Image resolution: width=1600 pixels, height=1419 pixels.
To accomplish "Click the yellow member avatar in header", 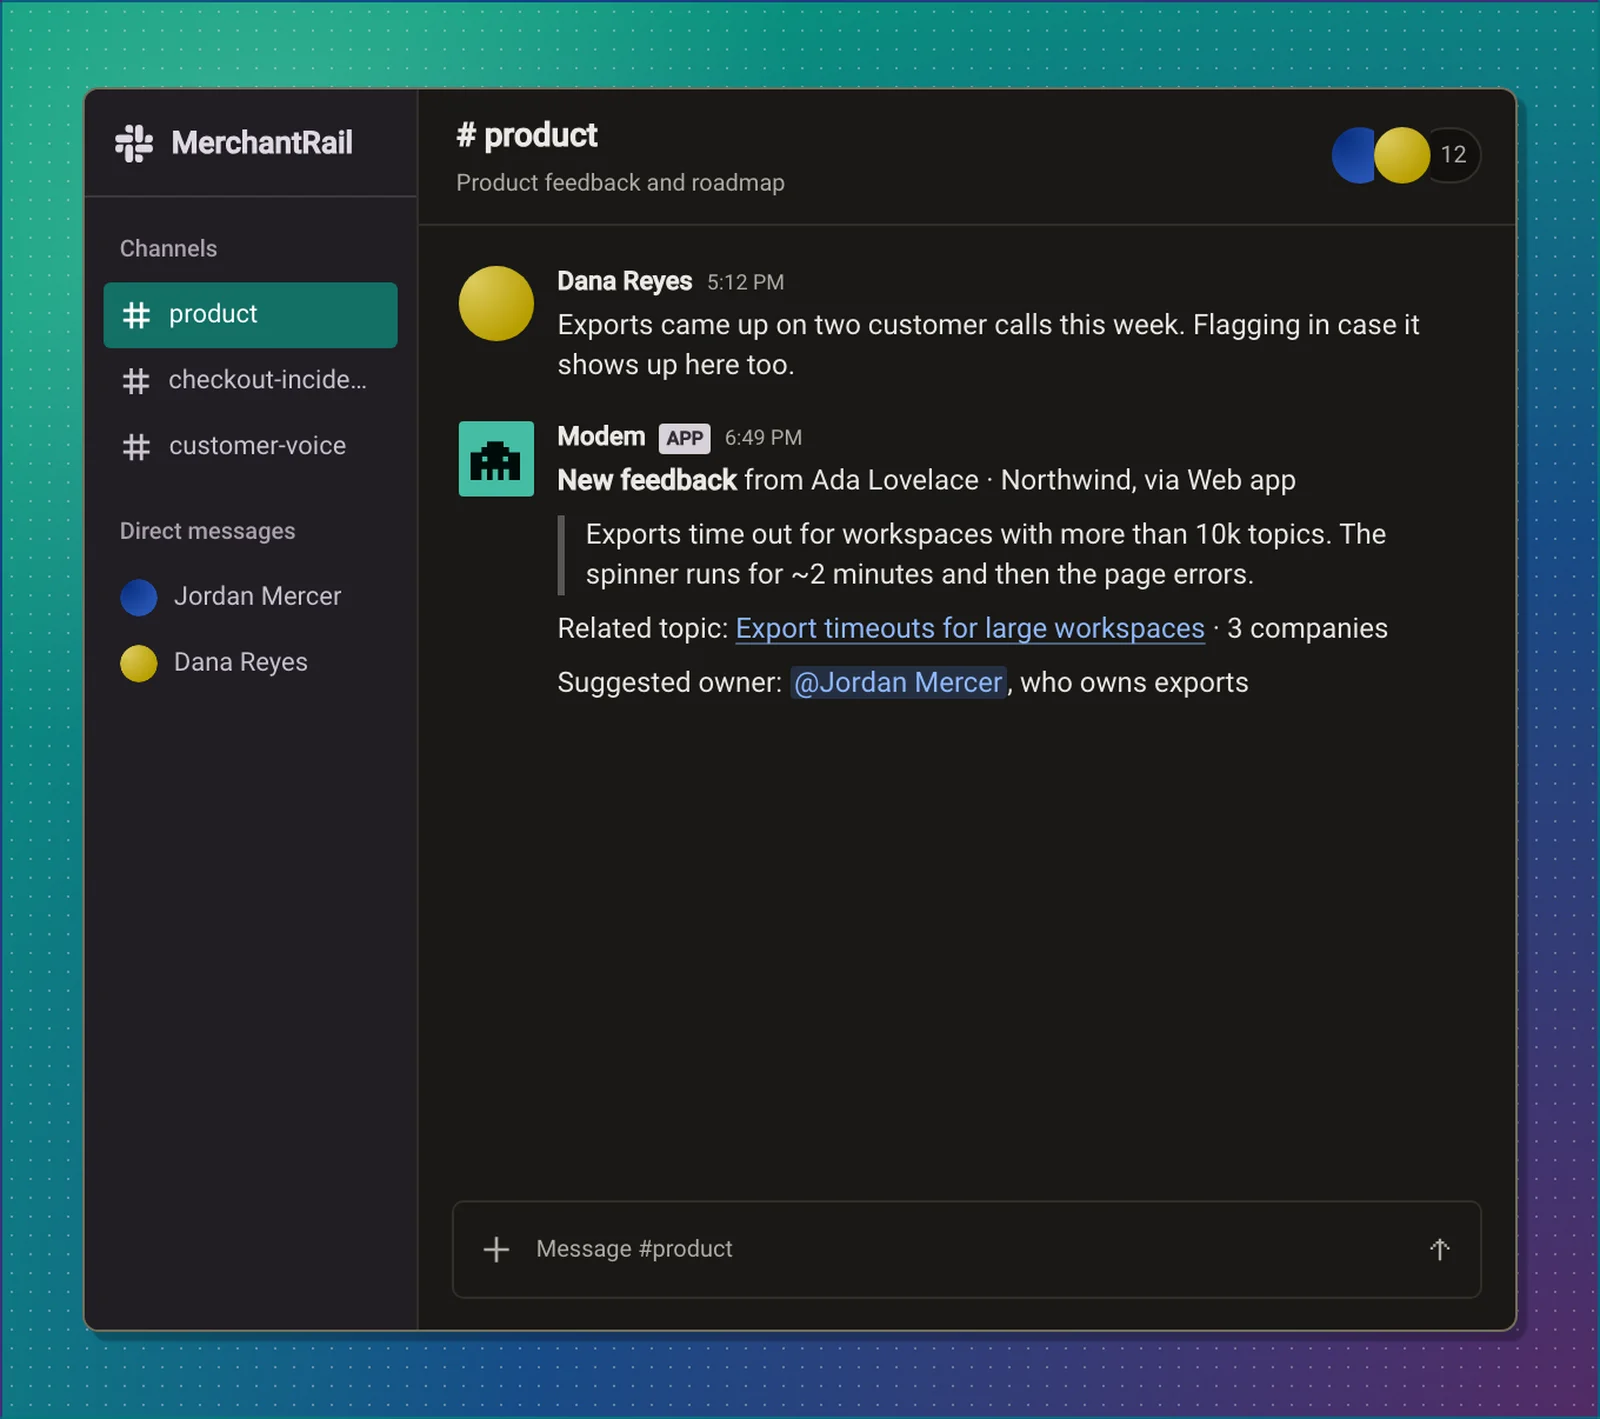I will pyautogui.click(x=1402, y=155).
